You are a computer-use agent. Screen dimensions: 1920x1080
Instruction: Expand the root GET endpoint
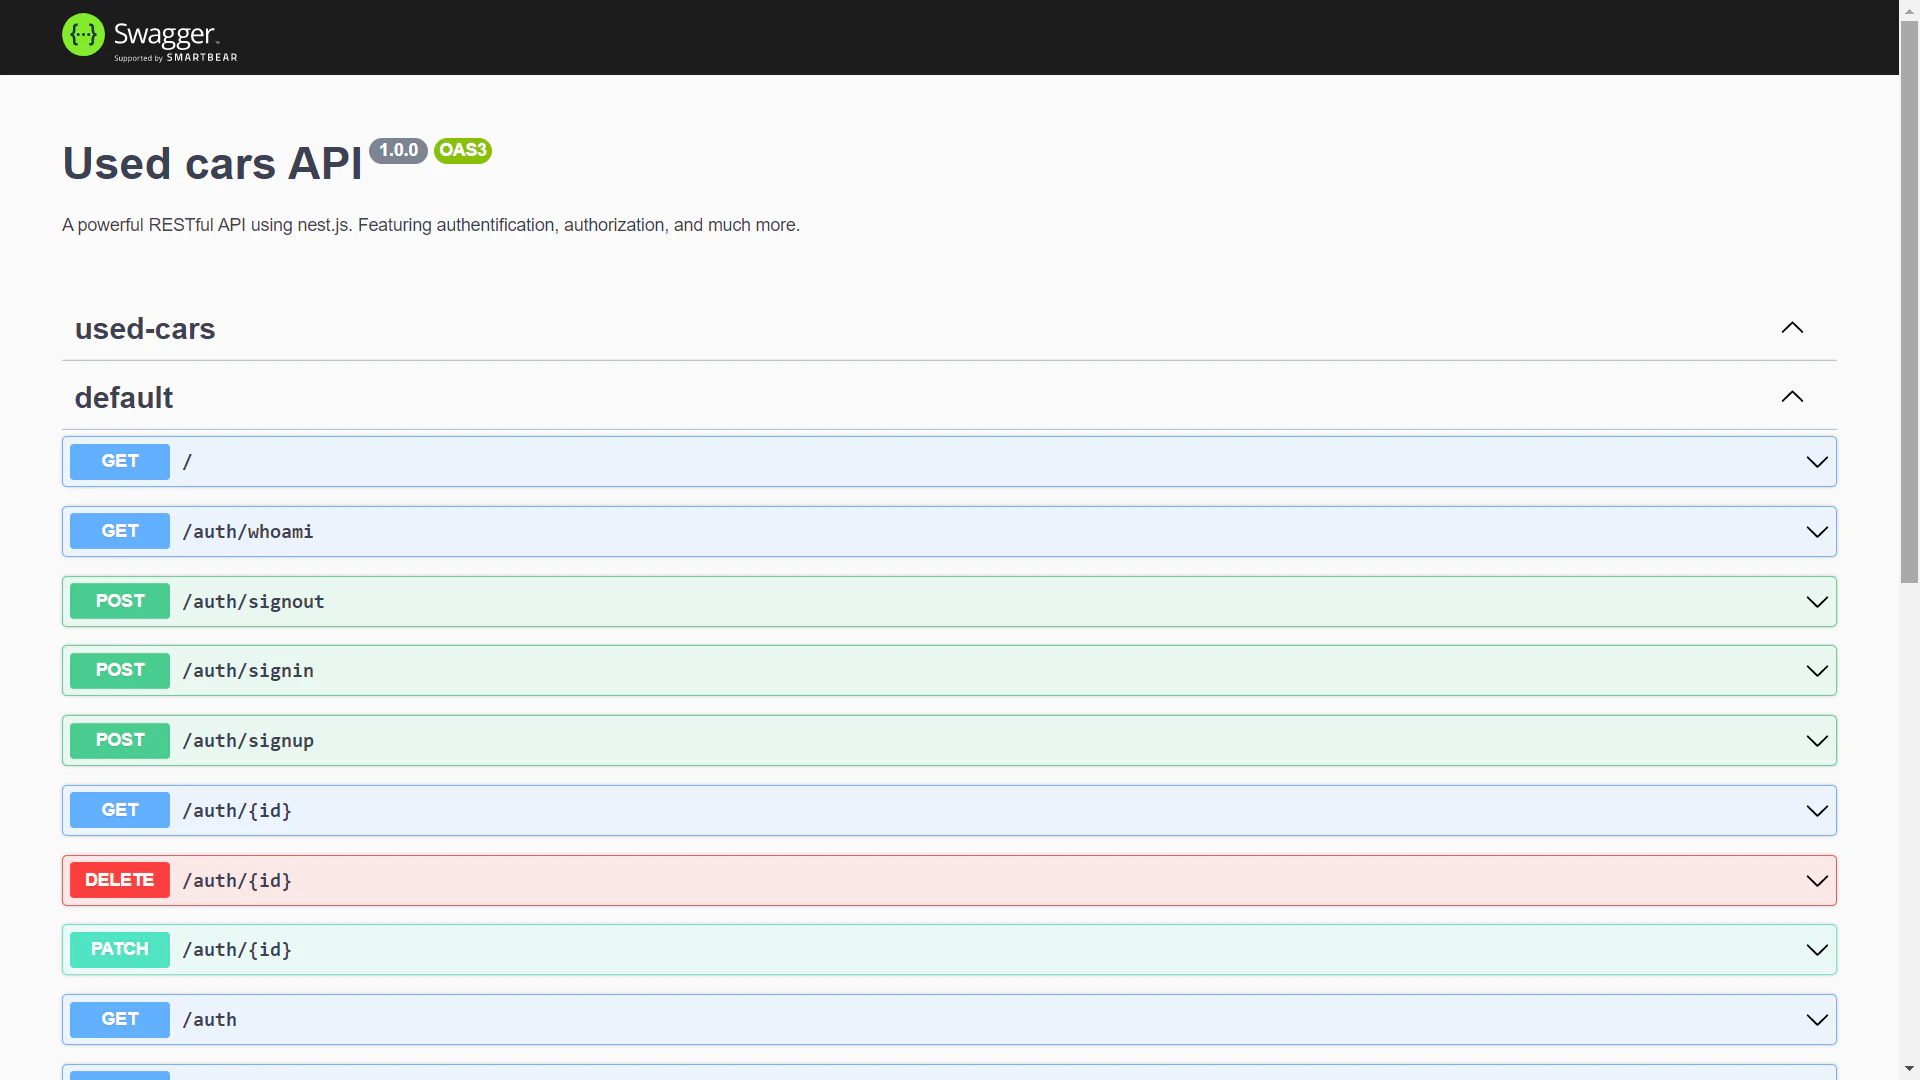(1816, 461)
